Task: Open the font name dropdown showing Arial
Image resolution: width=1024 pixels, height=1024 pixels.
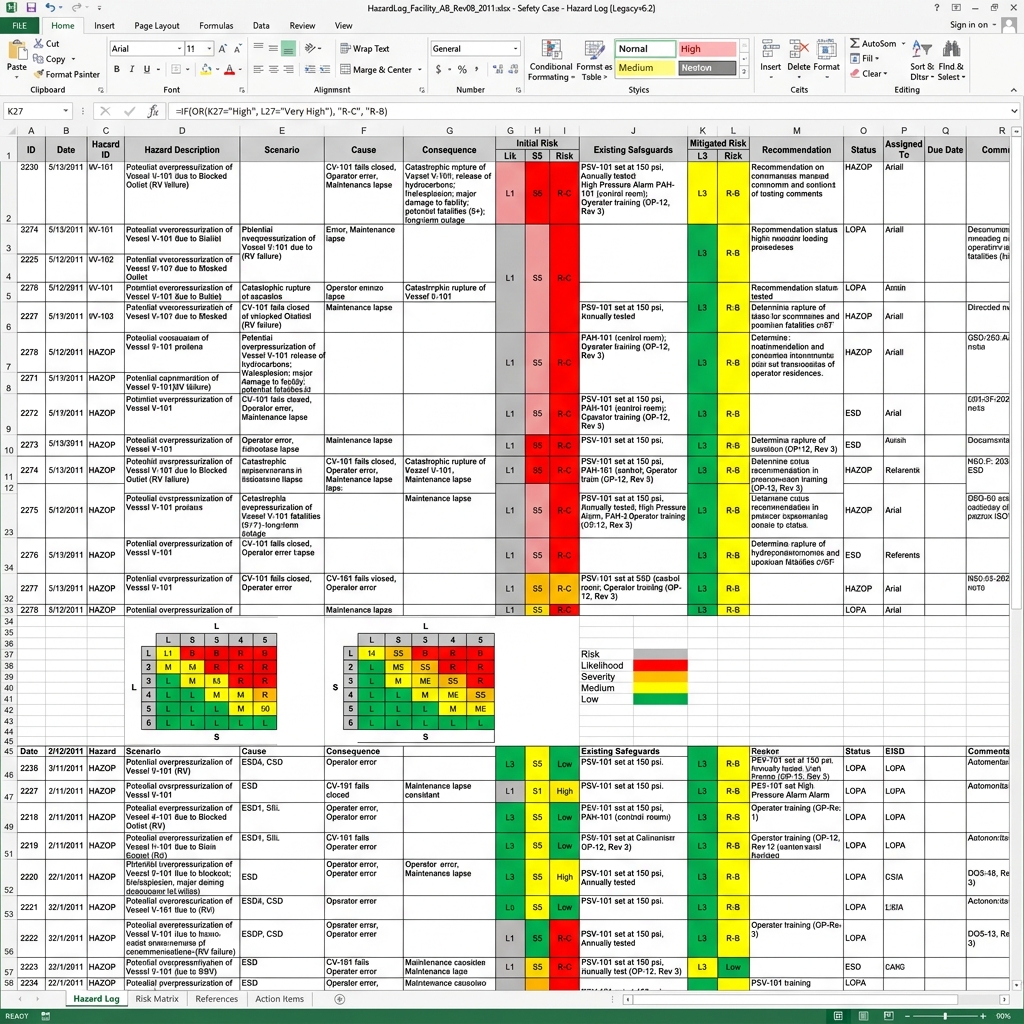Action: coord(180,48)
